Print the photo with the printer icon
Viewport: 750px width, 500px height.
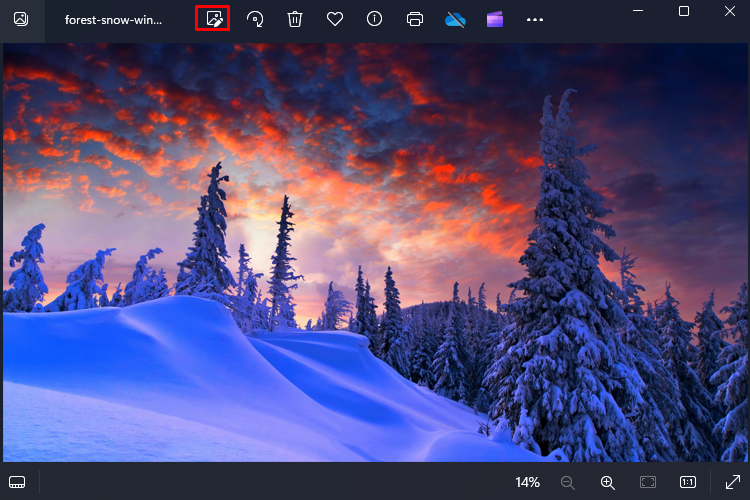(415, 19)
